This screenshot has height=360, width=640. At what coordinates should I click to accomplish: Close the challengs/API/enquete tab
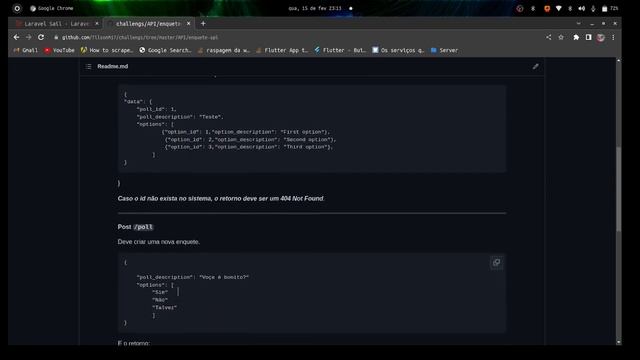(189, 24)
